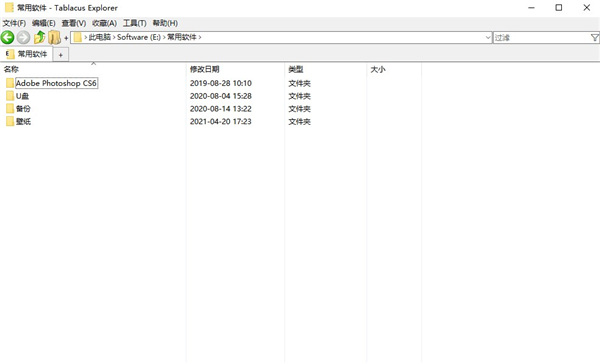Expand chevron after 常用软件 in path

tap(200, 38)
